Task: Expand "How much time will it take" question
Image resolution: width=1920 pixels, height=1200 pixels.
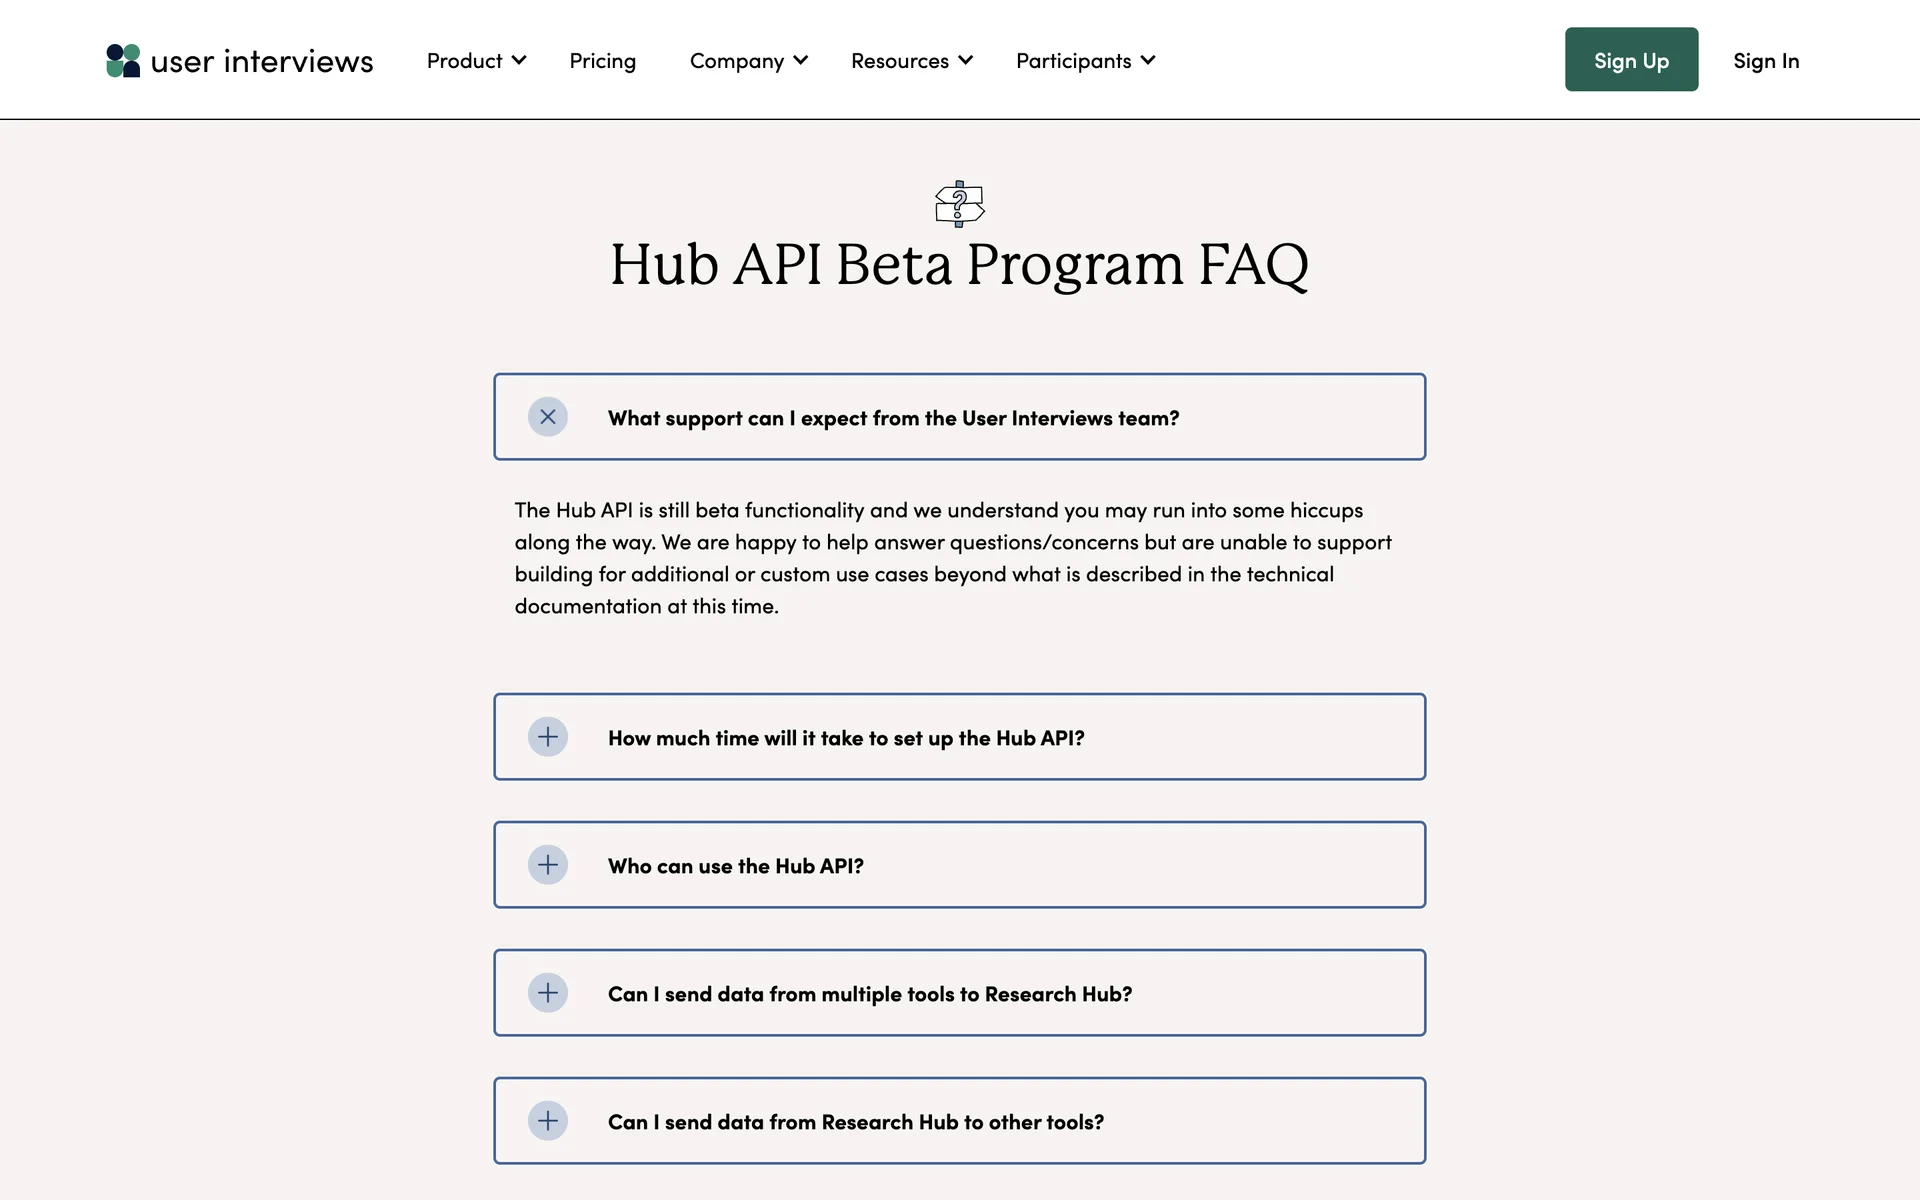Action: 846,738
